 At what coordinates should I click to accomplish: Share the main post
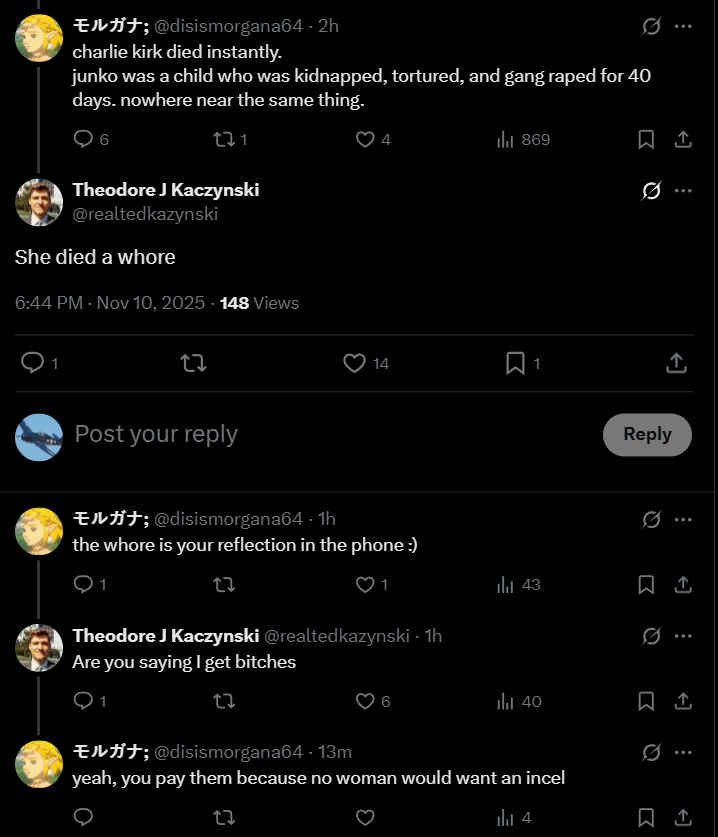click(676, 364)
